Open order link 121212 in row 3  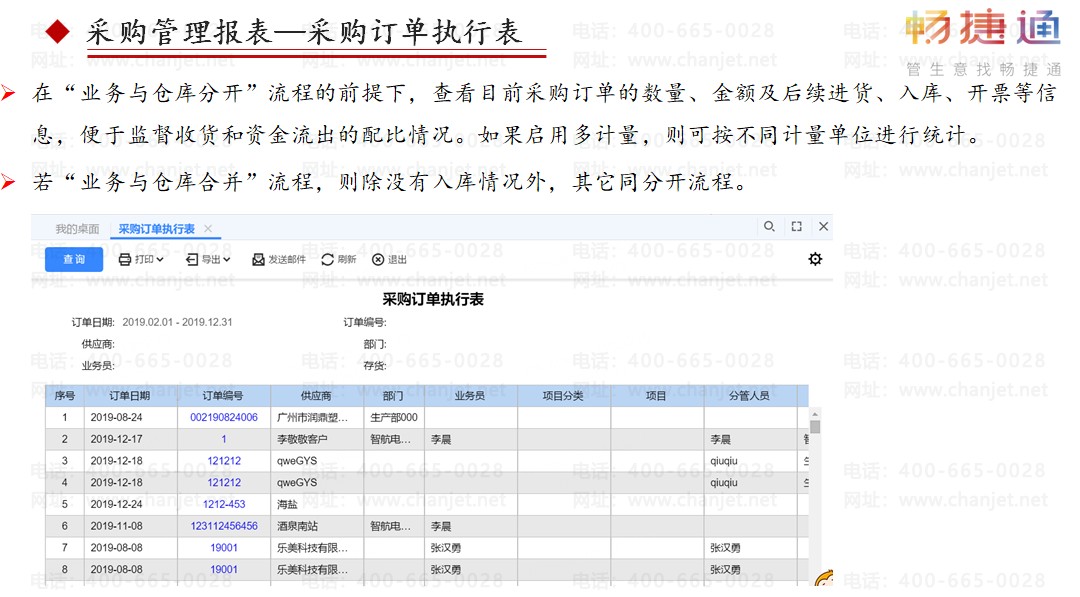pos(224,461)
